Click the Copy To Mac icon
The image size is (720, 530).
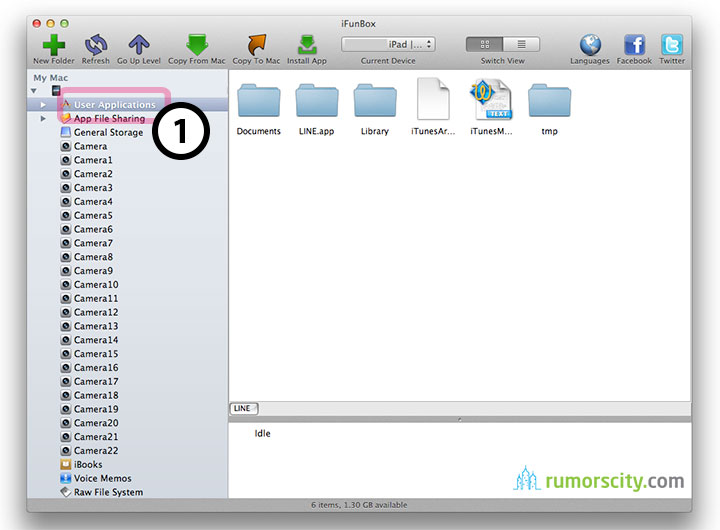256,45
